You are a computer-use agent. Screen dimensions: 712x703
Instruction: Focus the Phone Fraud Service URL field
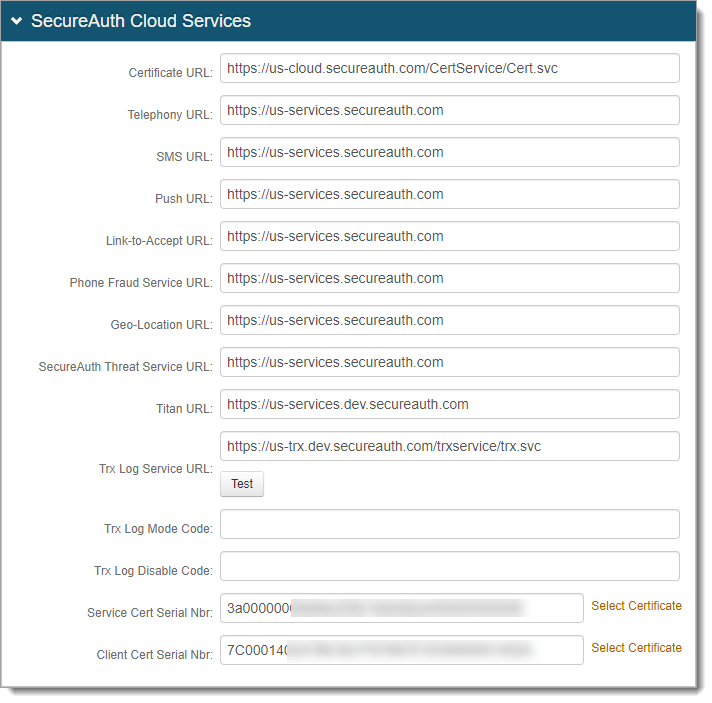click(x=450, y=278)
